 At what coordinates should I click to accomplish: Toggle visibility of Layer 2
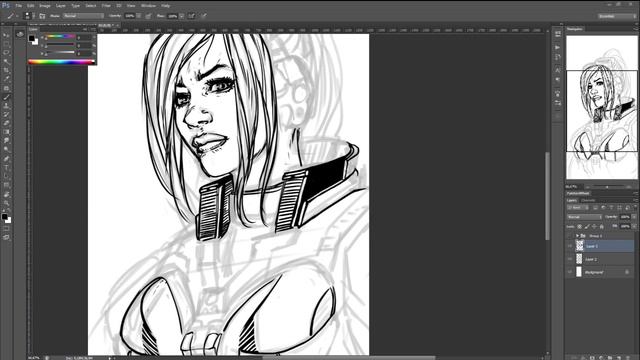(x=570, y=259)
